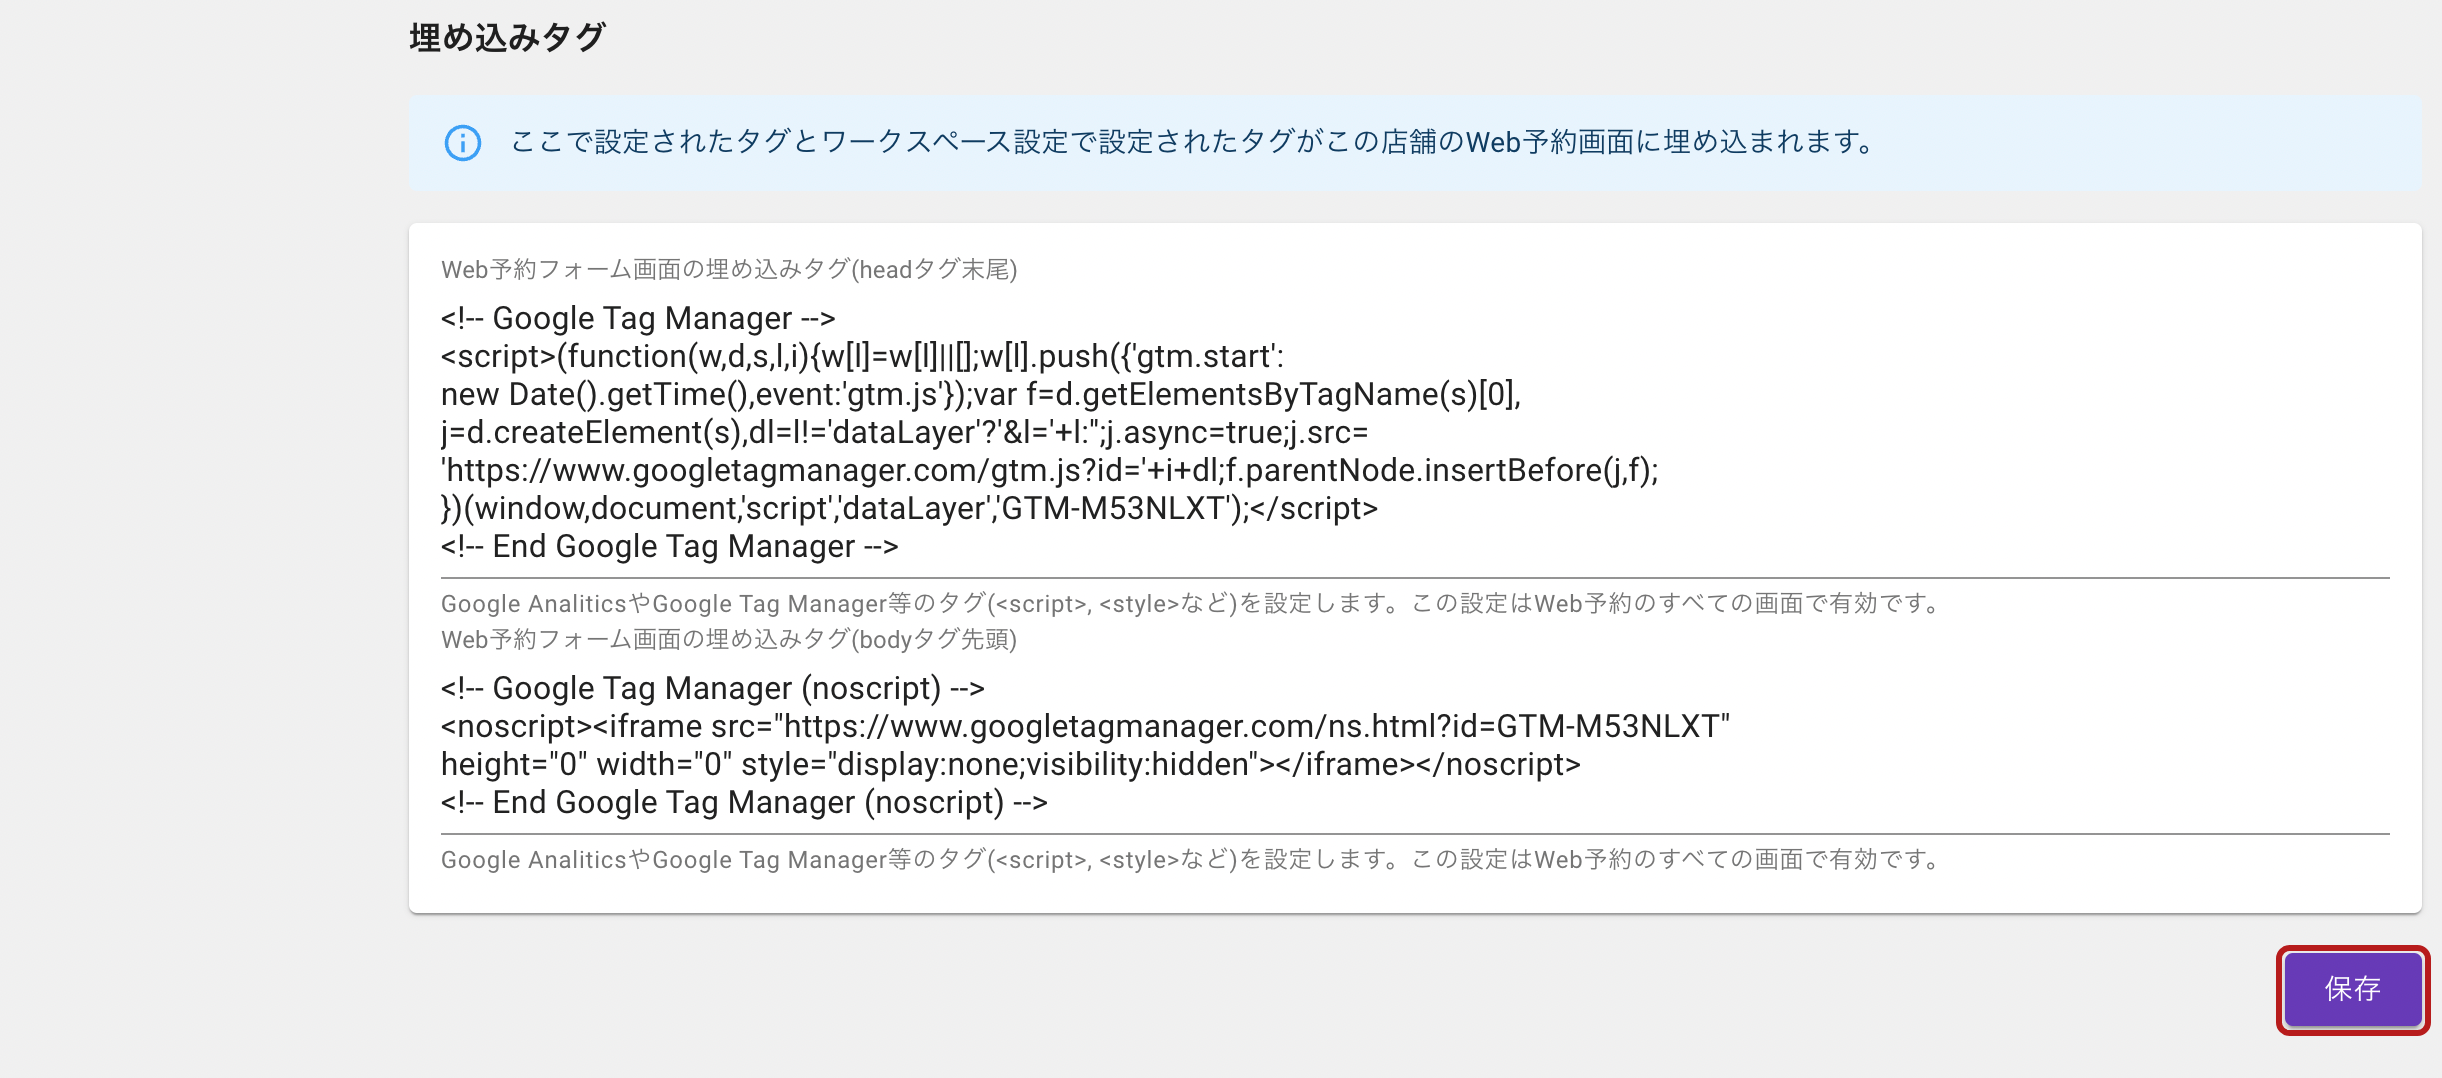Click into the body tag noscript code textarea
This screenshot has height=1078, width=2442.
(1415, 745)
